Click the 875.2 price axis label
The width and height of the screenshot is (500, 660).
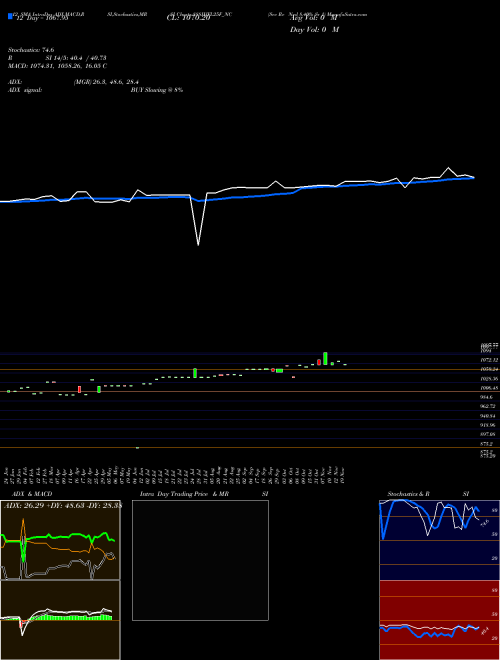point(488,444)
